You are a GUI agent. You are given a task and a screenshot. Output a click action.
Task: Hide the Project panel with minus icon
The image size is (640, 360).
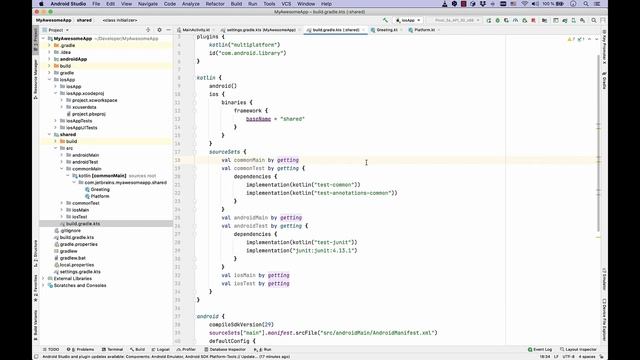pyautogui.click(x=168, y=30)
